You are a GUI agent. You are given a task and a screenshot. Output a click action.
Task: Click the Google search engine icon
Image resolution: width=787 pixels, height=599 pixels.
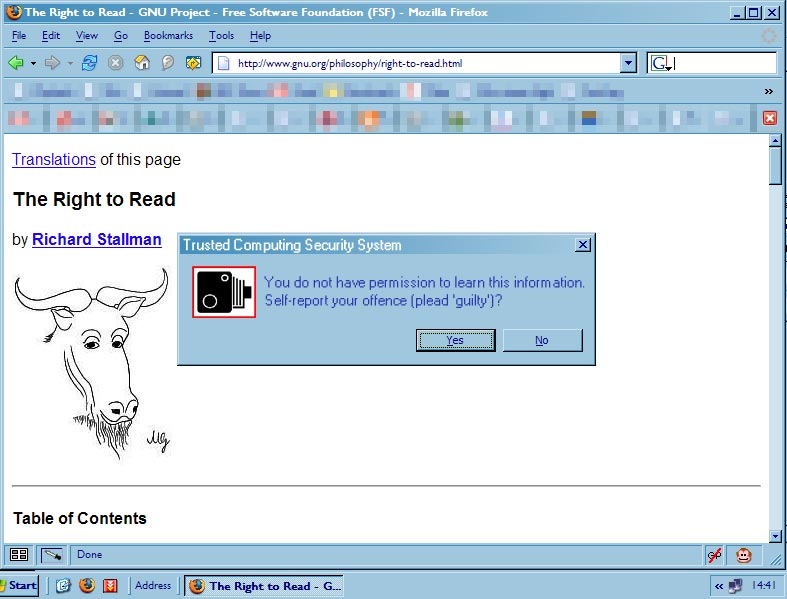coord(660,63)
